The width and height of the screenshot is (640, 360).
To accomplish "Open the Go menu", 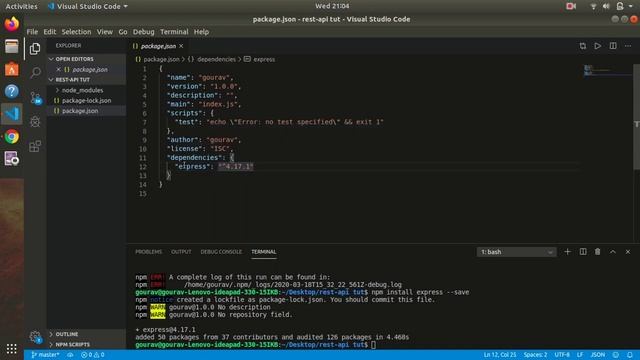I will [x=123, y=32].
